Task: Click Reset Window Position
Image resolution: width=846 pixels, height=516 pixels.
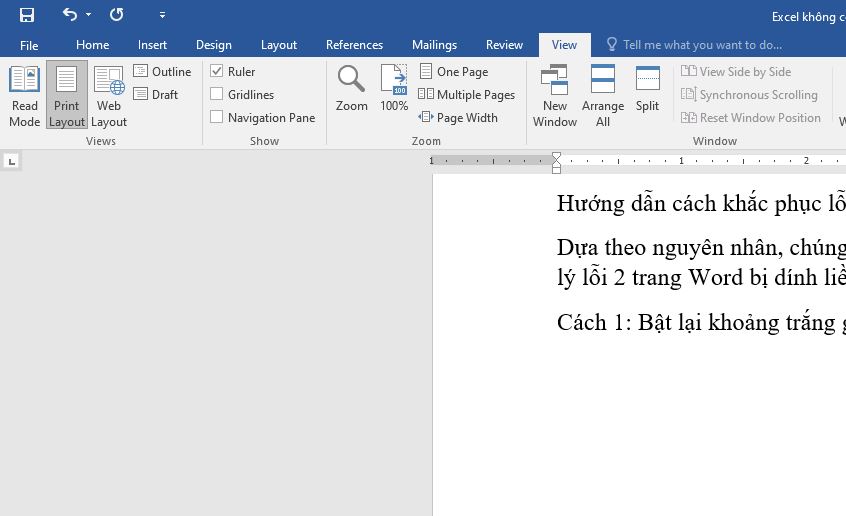Action: [751, 118]
